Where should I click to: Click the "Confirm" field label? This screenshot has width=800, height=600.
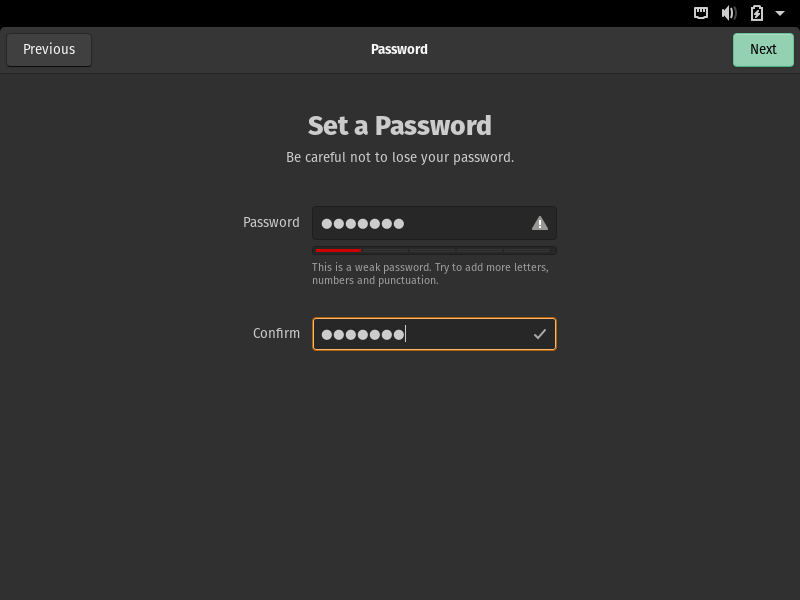click(276, 333)
